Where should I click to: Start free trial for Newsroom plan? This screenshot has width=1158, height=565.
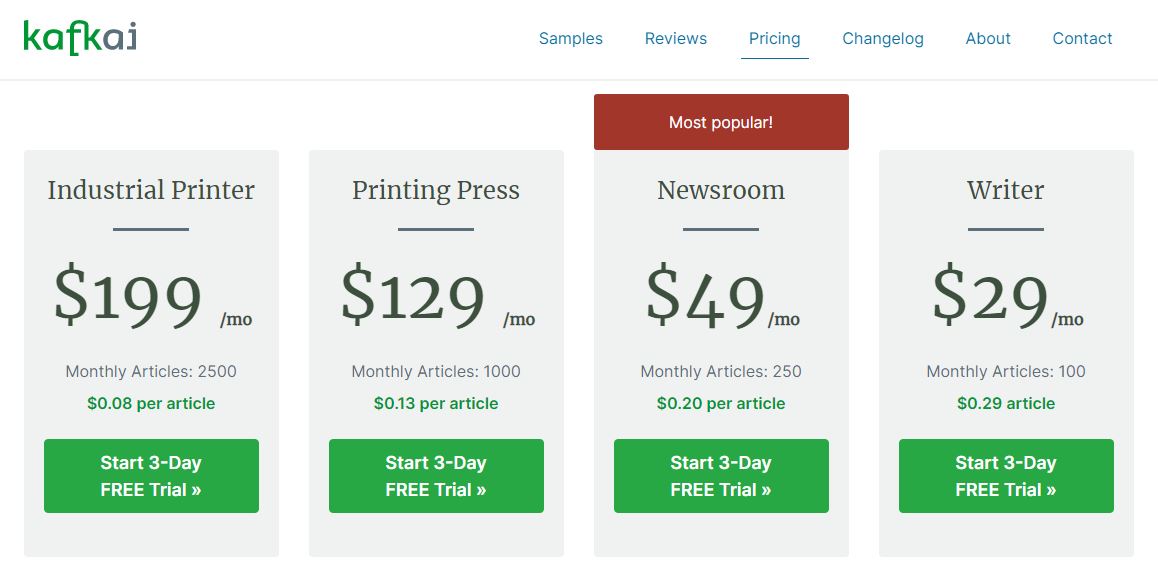click(x=721, y=476)
